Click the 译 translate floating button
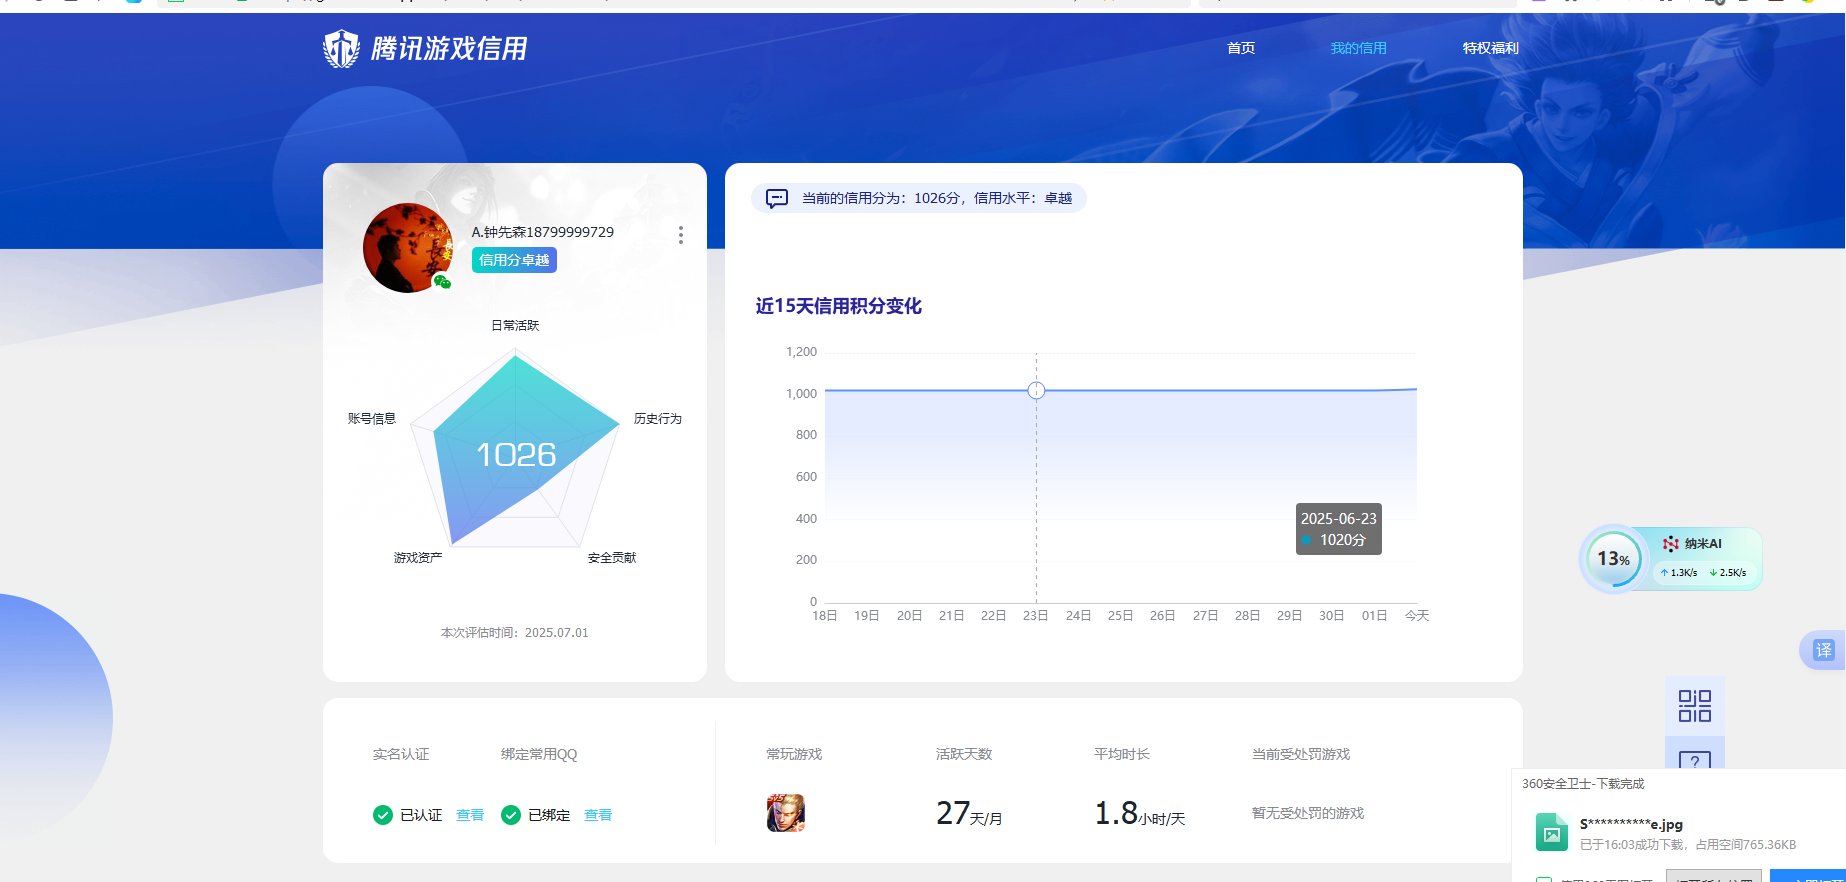The width and height of the screenshot is (1846, 882). [1823, 650]
